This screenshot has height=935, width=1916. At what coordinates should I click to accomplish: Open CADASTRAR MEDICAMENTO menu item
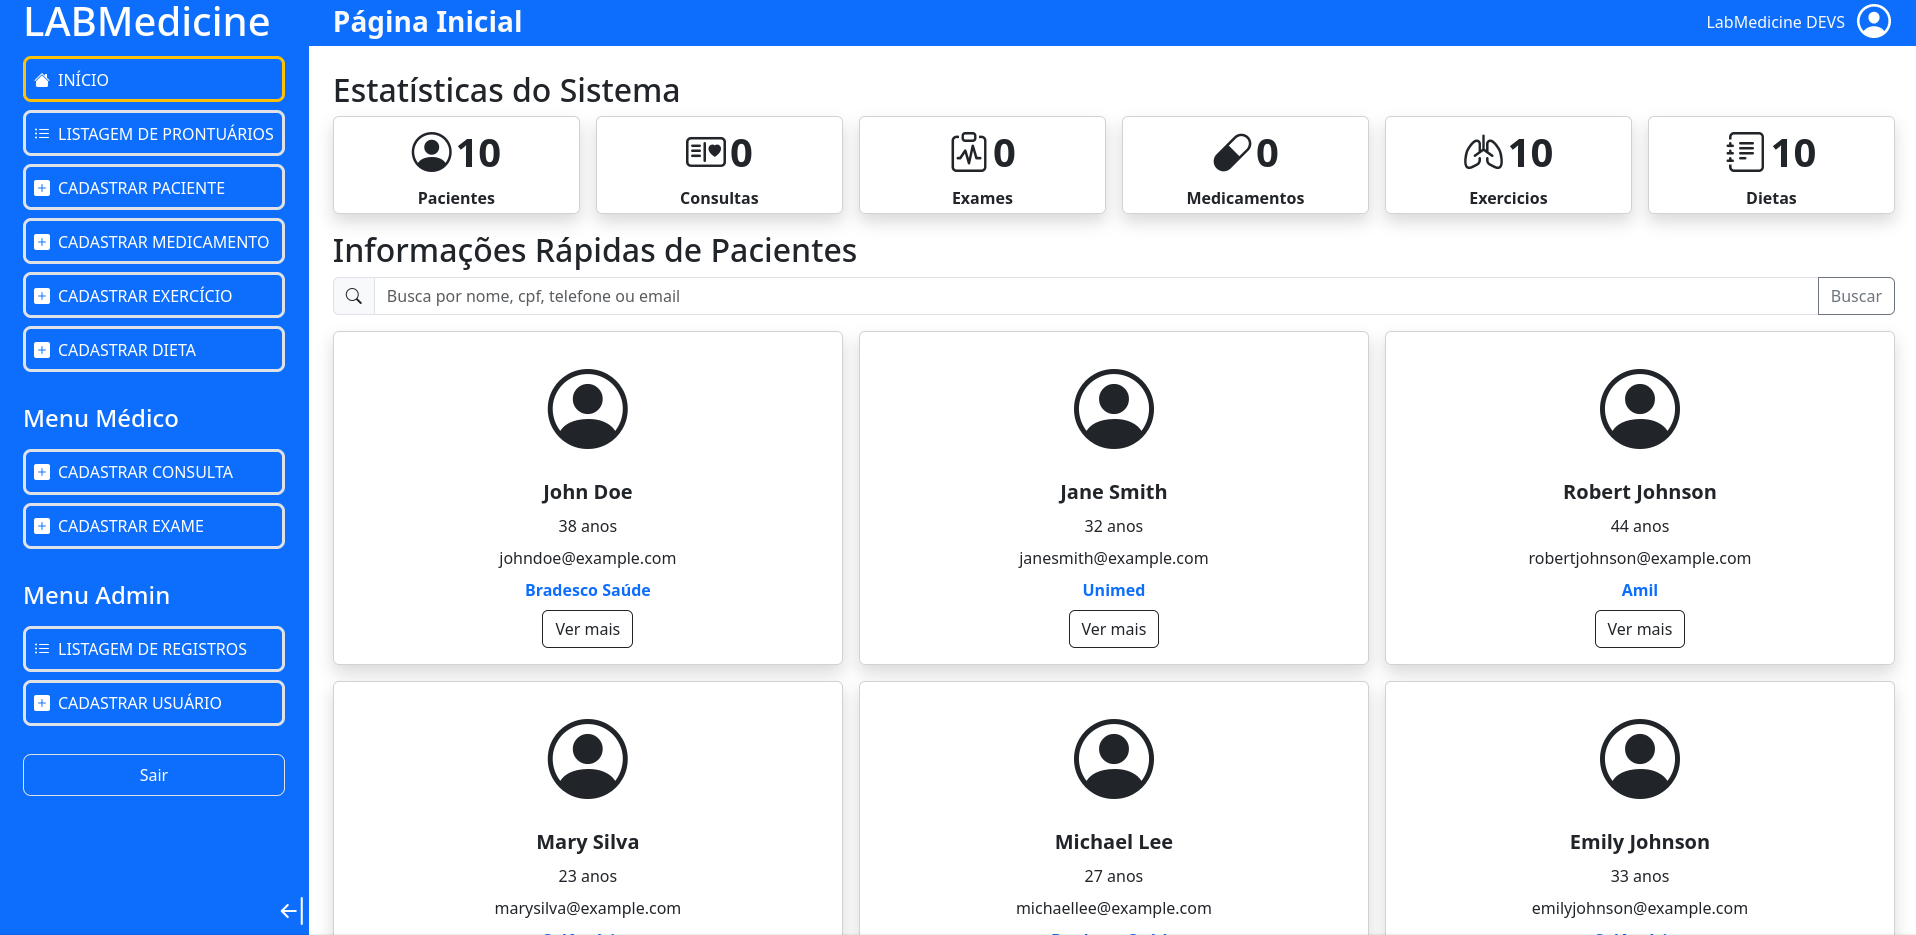pyautogui.click(x=154, y=242)
